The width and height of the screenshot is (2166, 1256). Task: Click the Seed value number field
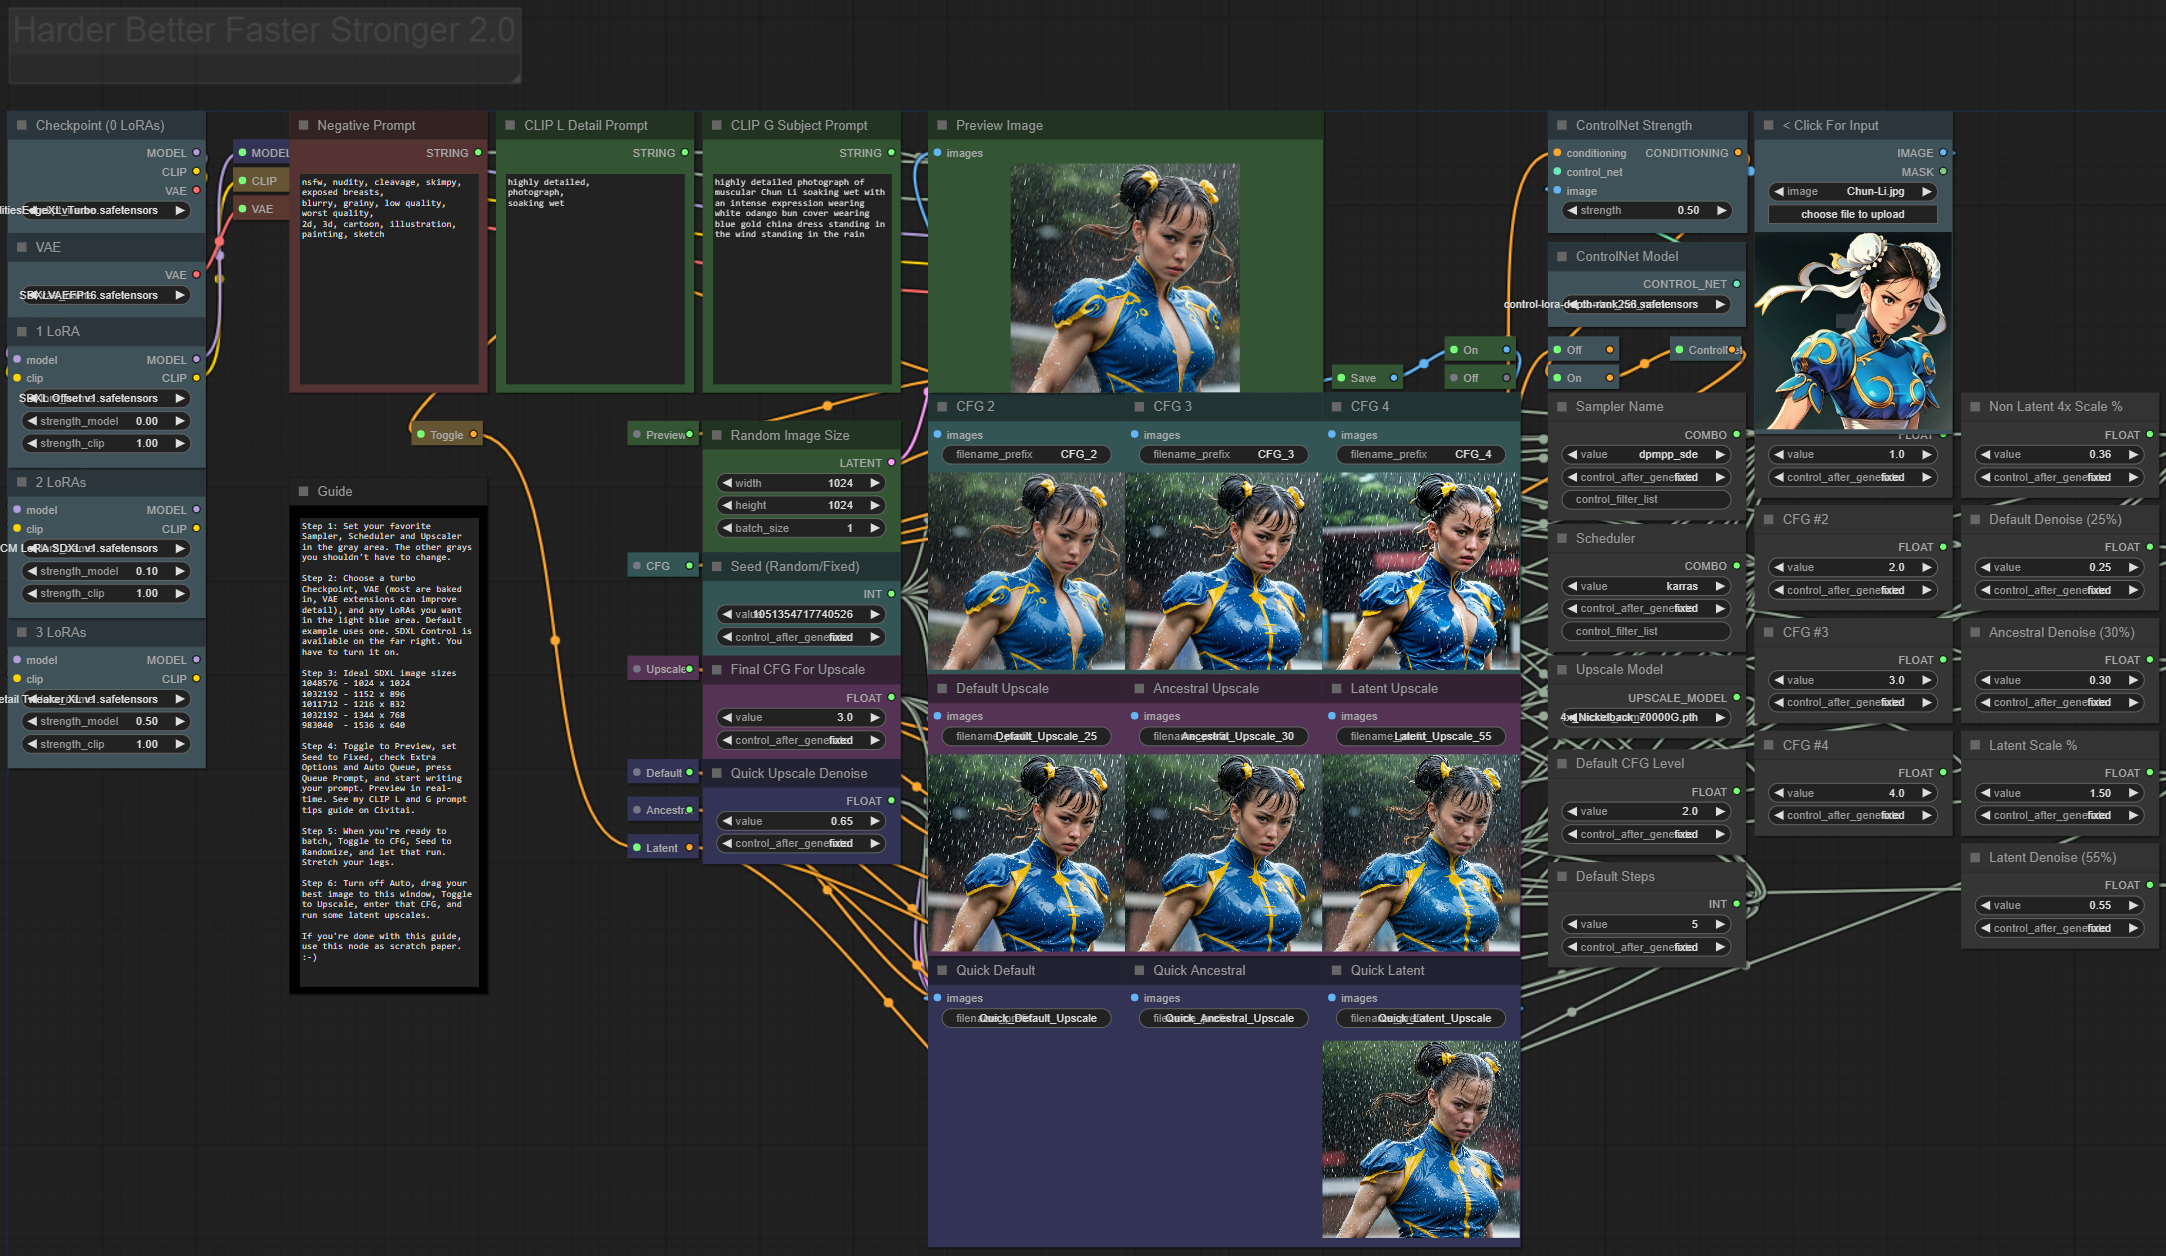coord(801,615)
